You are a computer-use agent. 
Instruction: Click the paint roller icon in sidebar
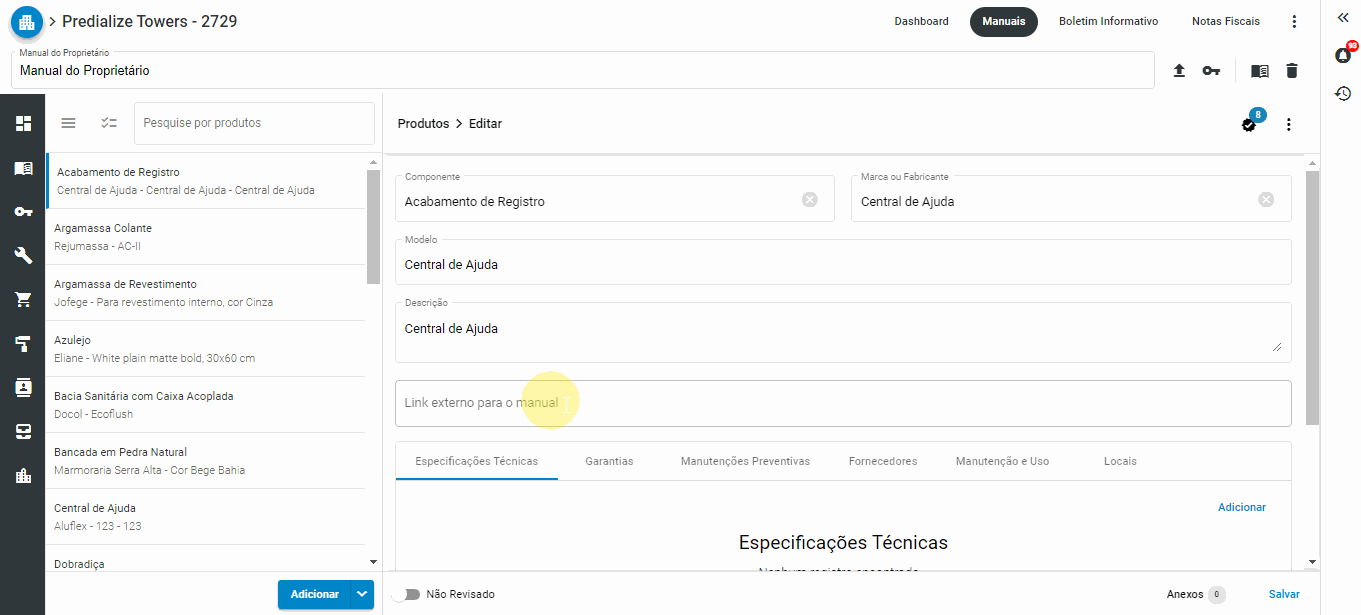22,343
